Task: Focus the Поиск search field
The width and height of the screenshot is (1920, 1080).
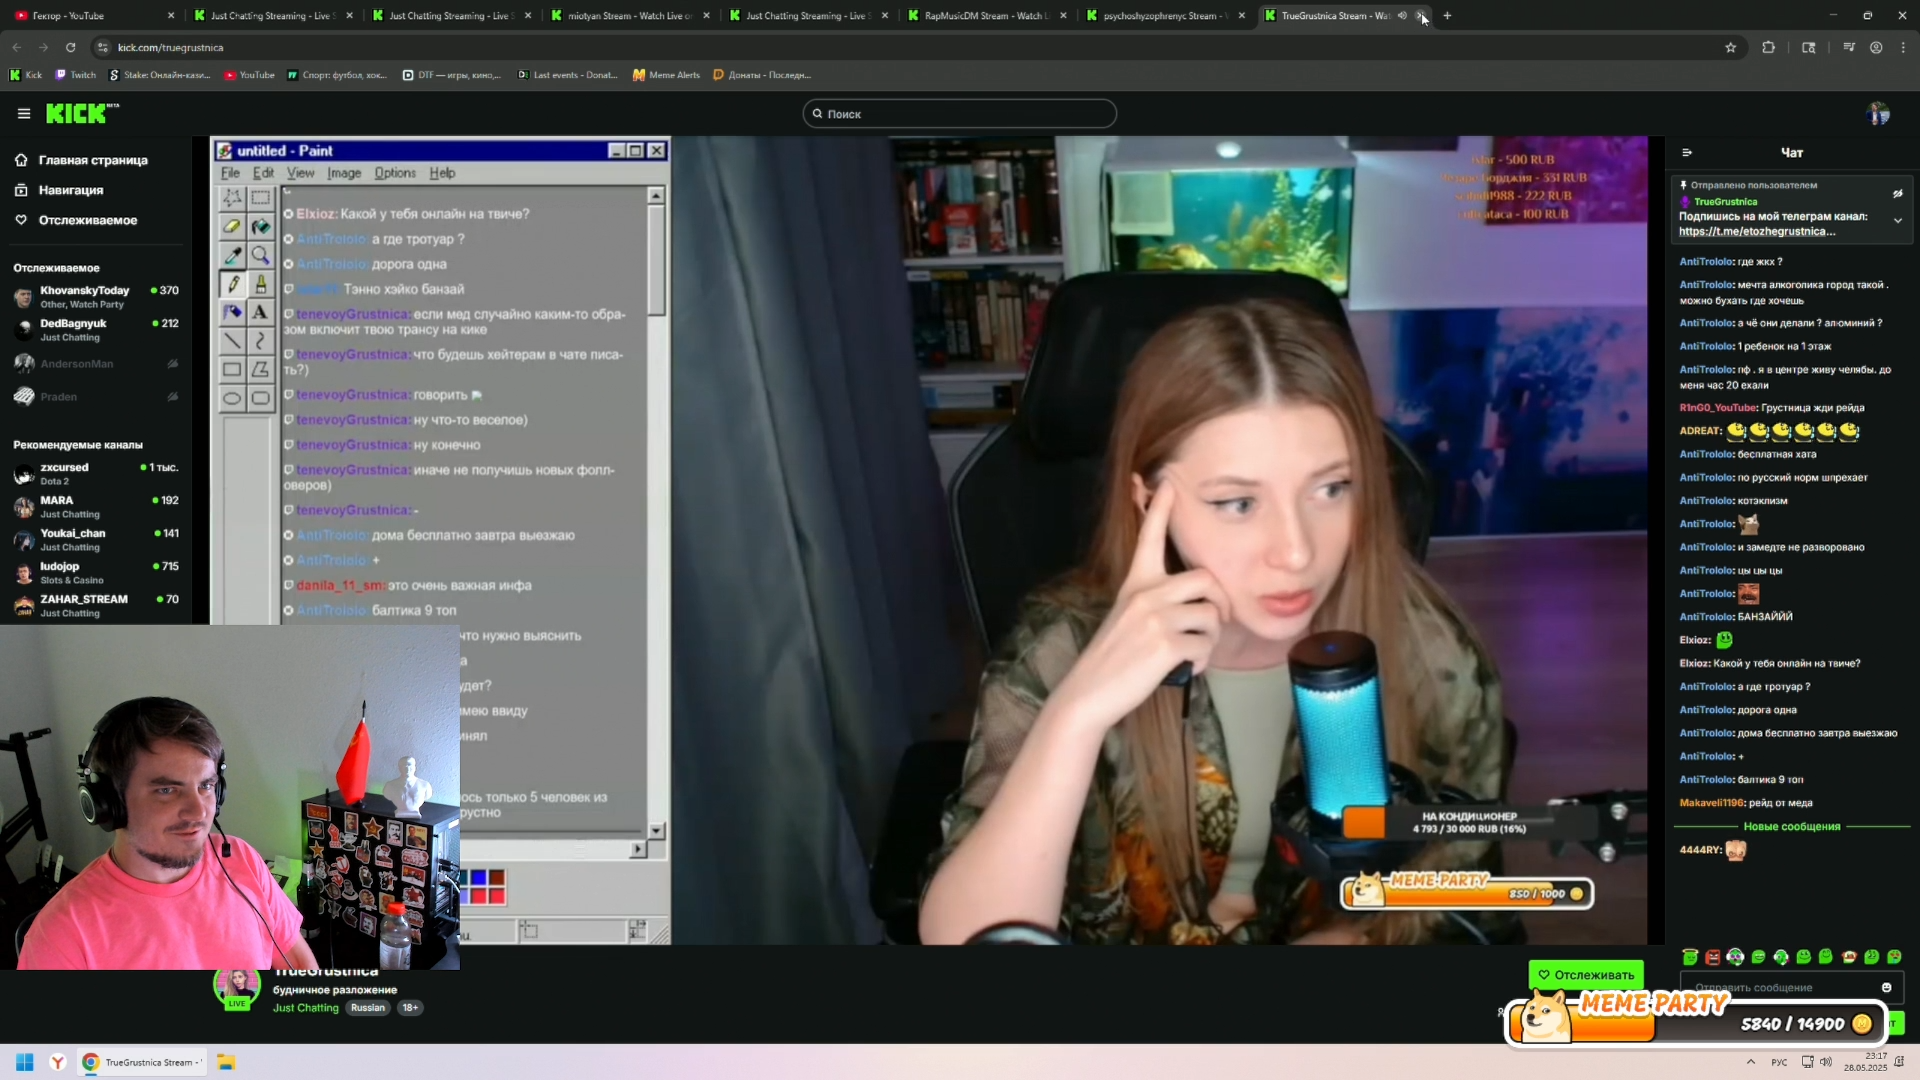Action: click(959, 114)
